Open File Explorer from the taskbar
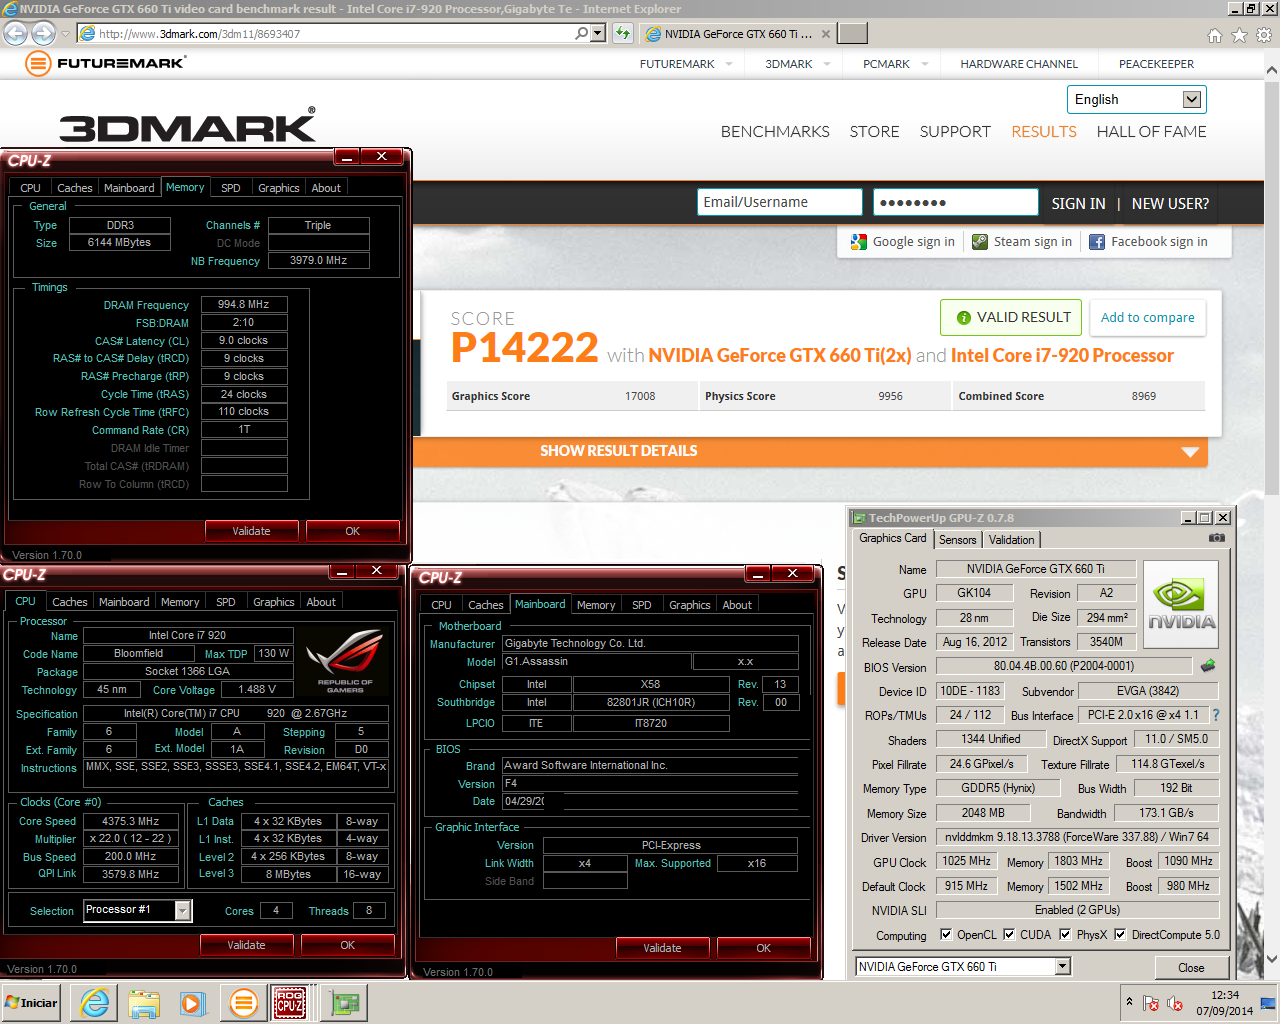 [144, 1003]
